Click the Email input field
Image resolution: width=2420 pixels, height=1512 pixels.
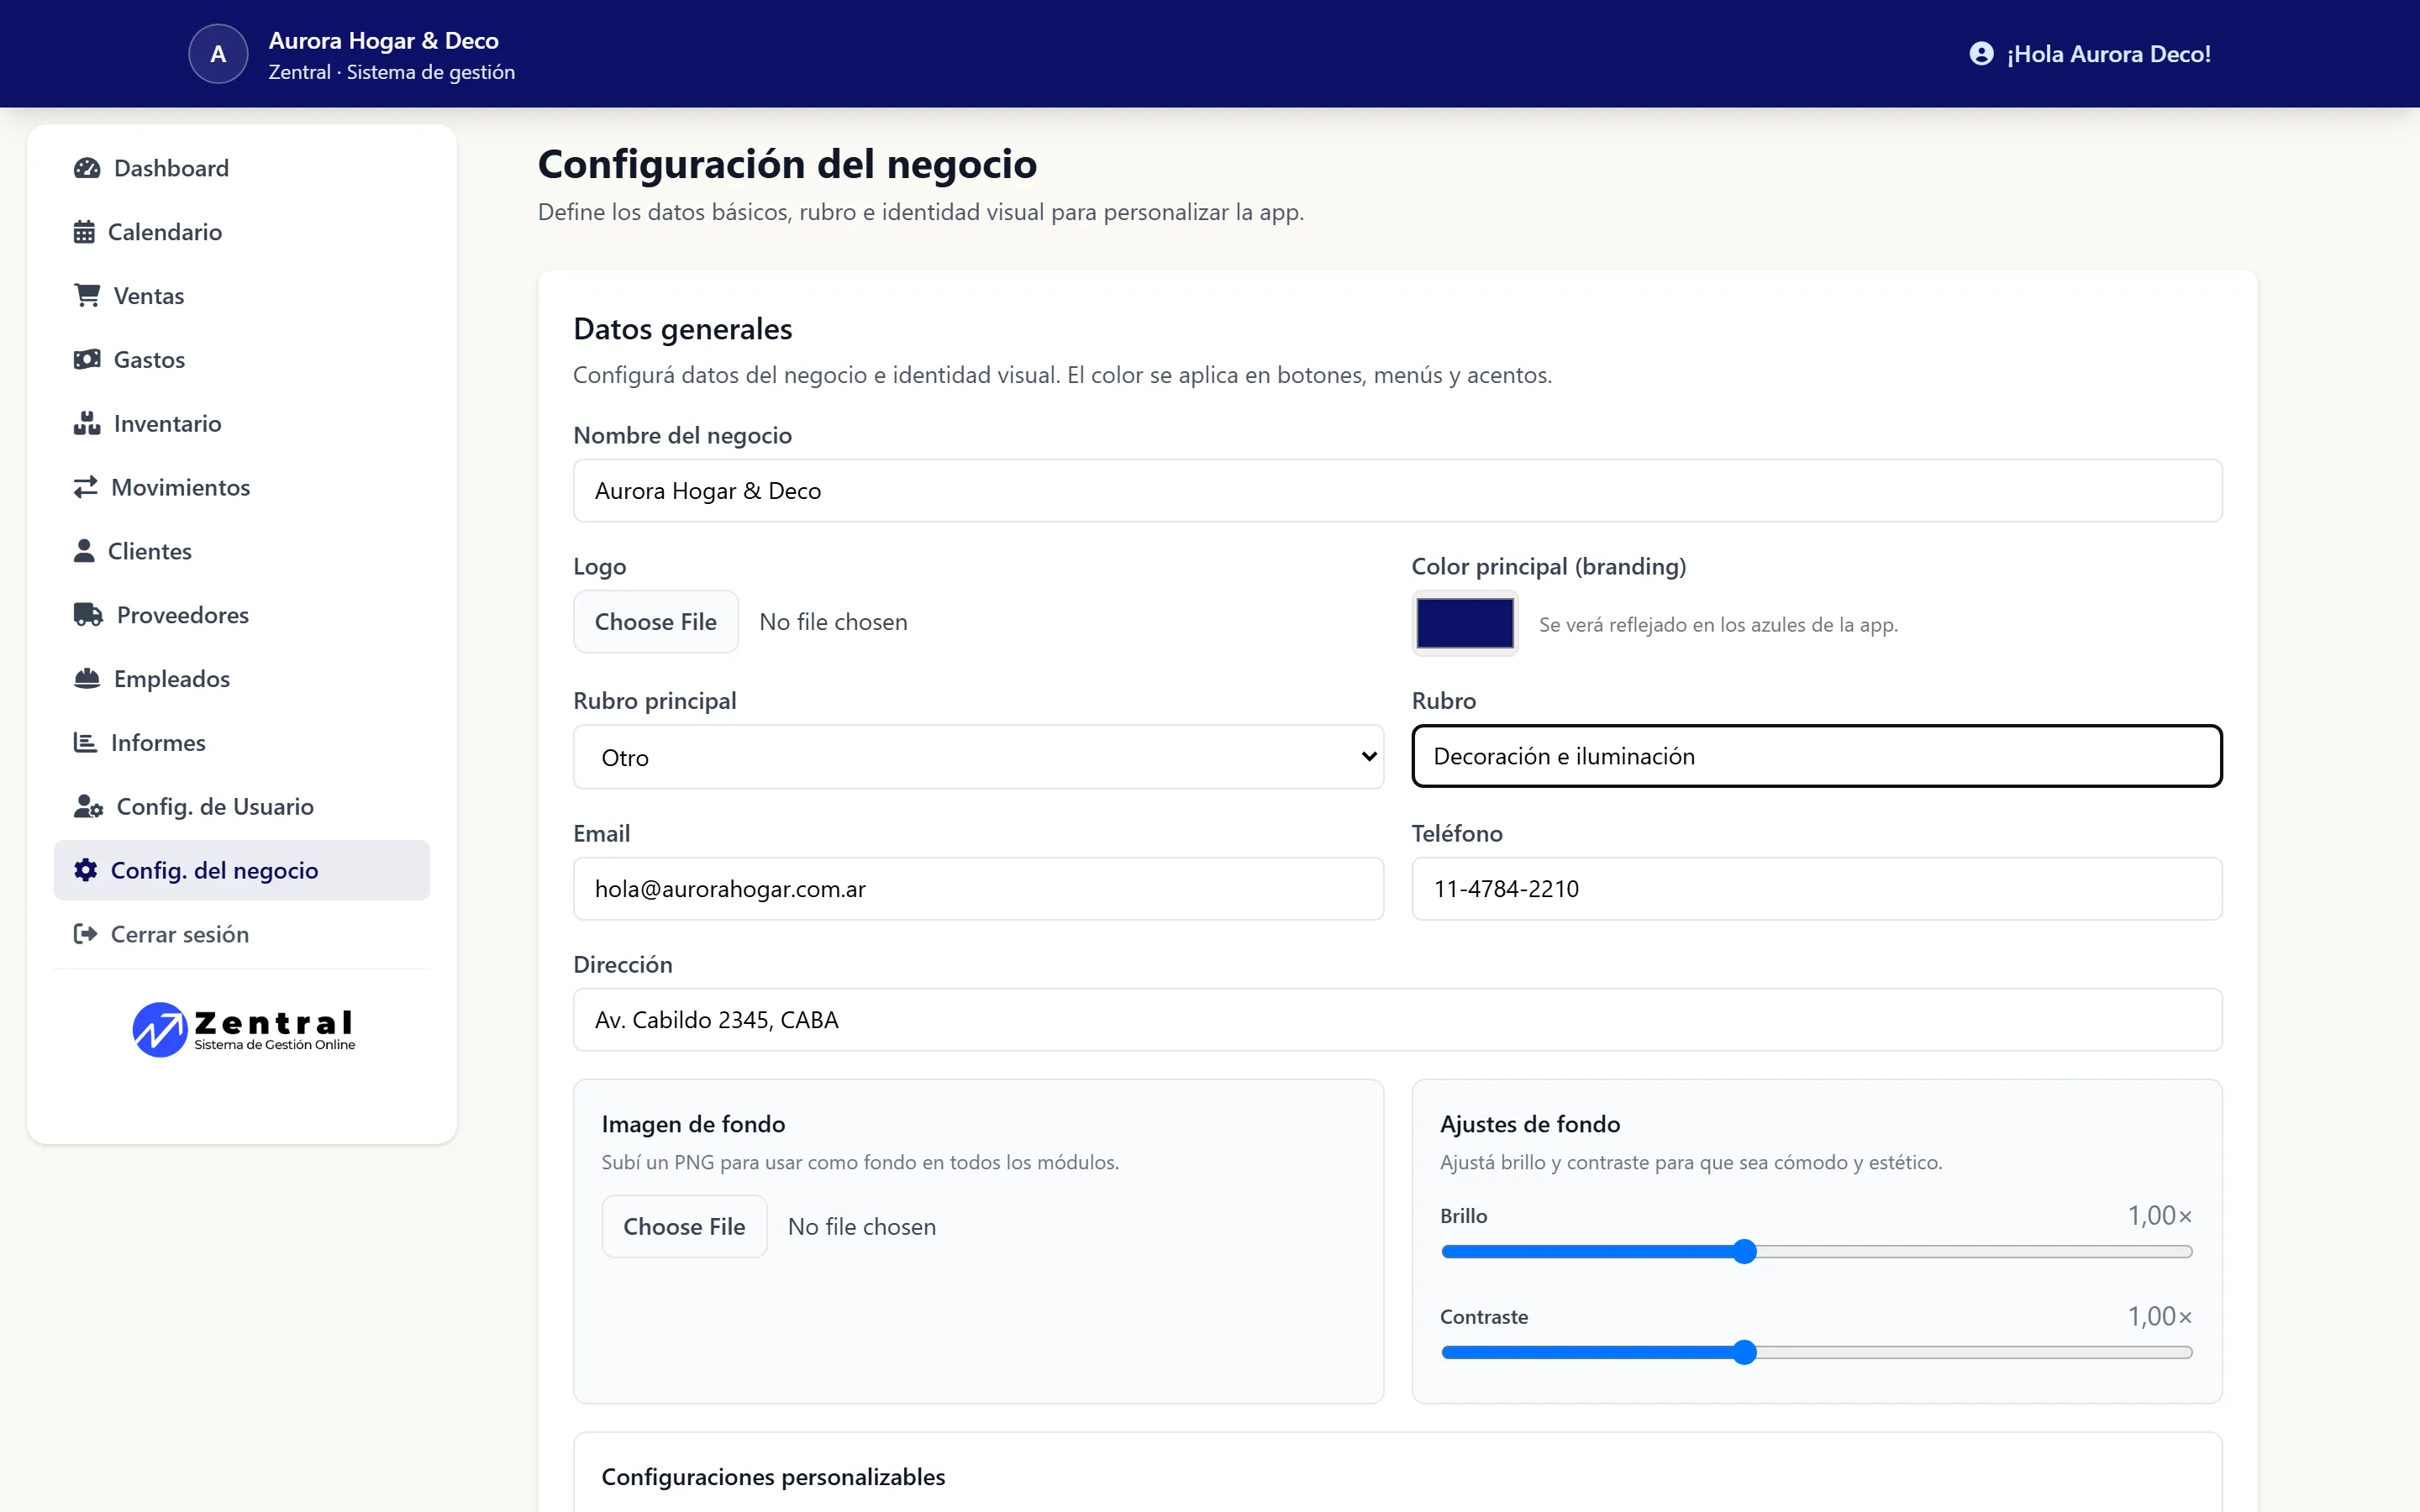(978, 889)
